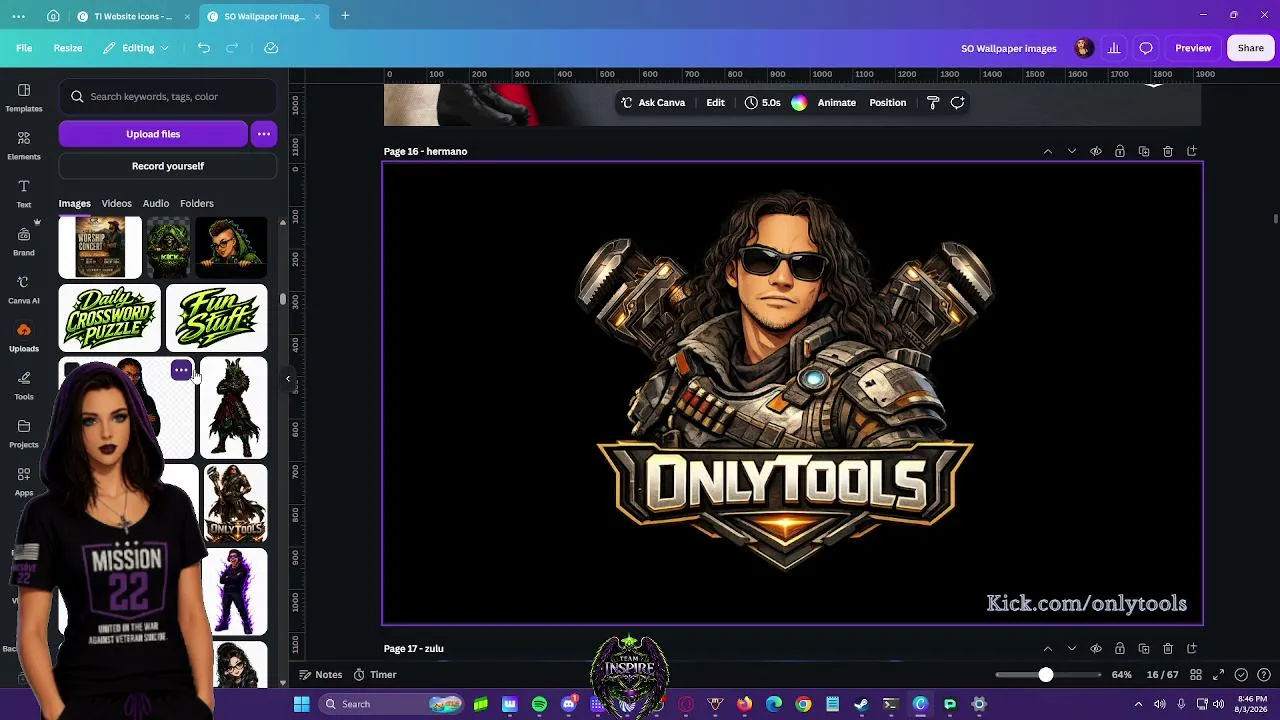Collapse the side panel
Viewport: 1280px width, 720px height.
click(x=288, y=379)
